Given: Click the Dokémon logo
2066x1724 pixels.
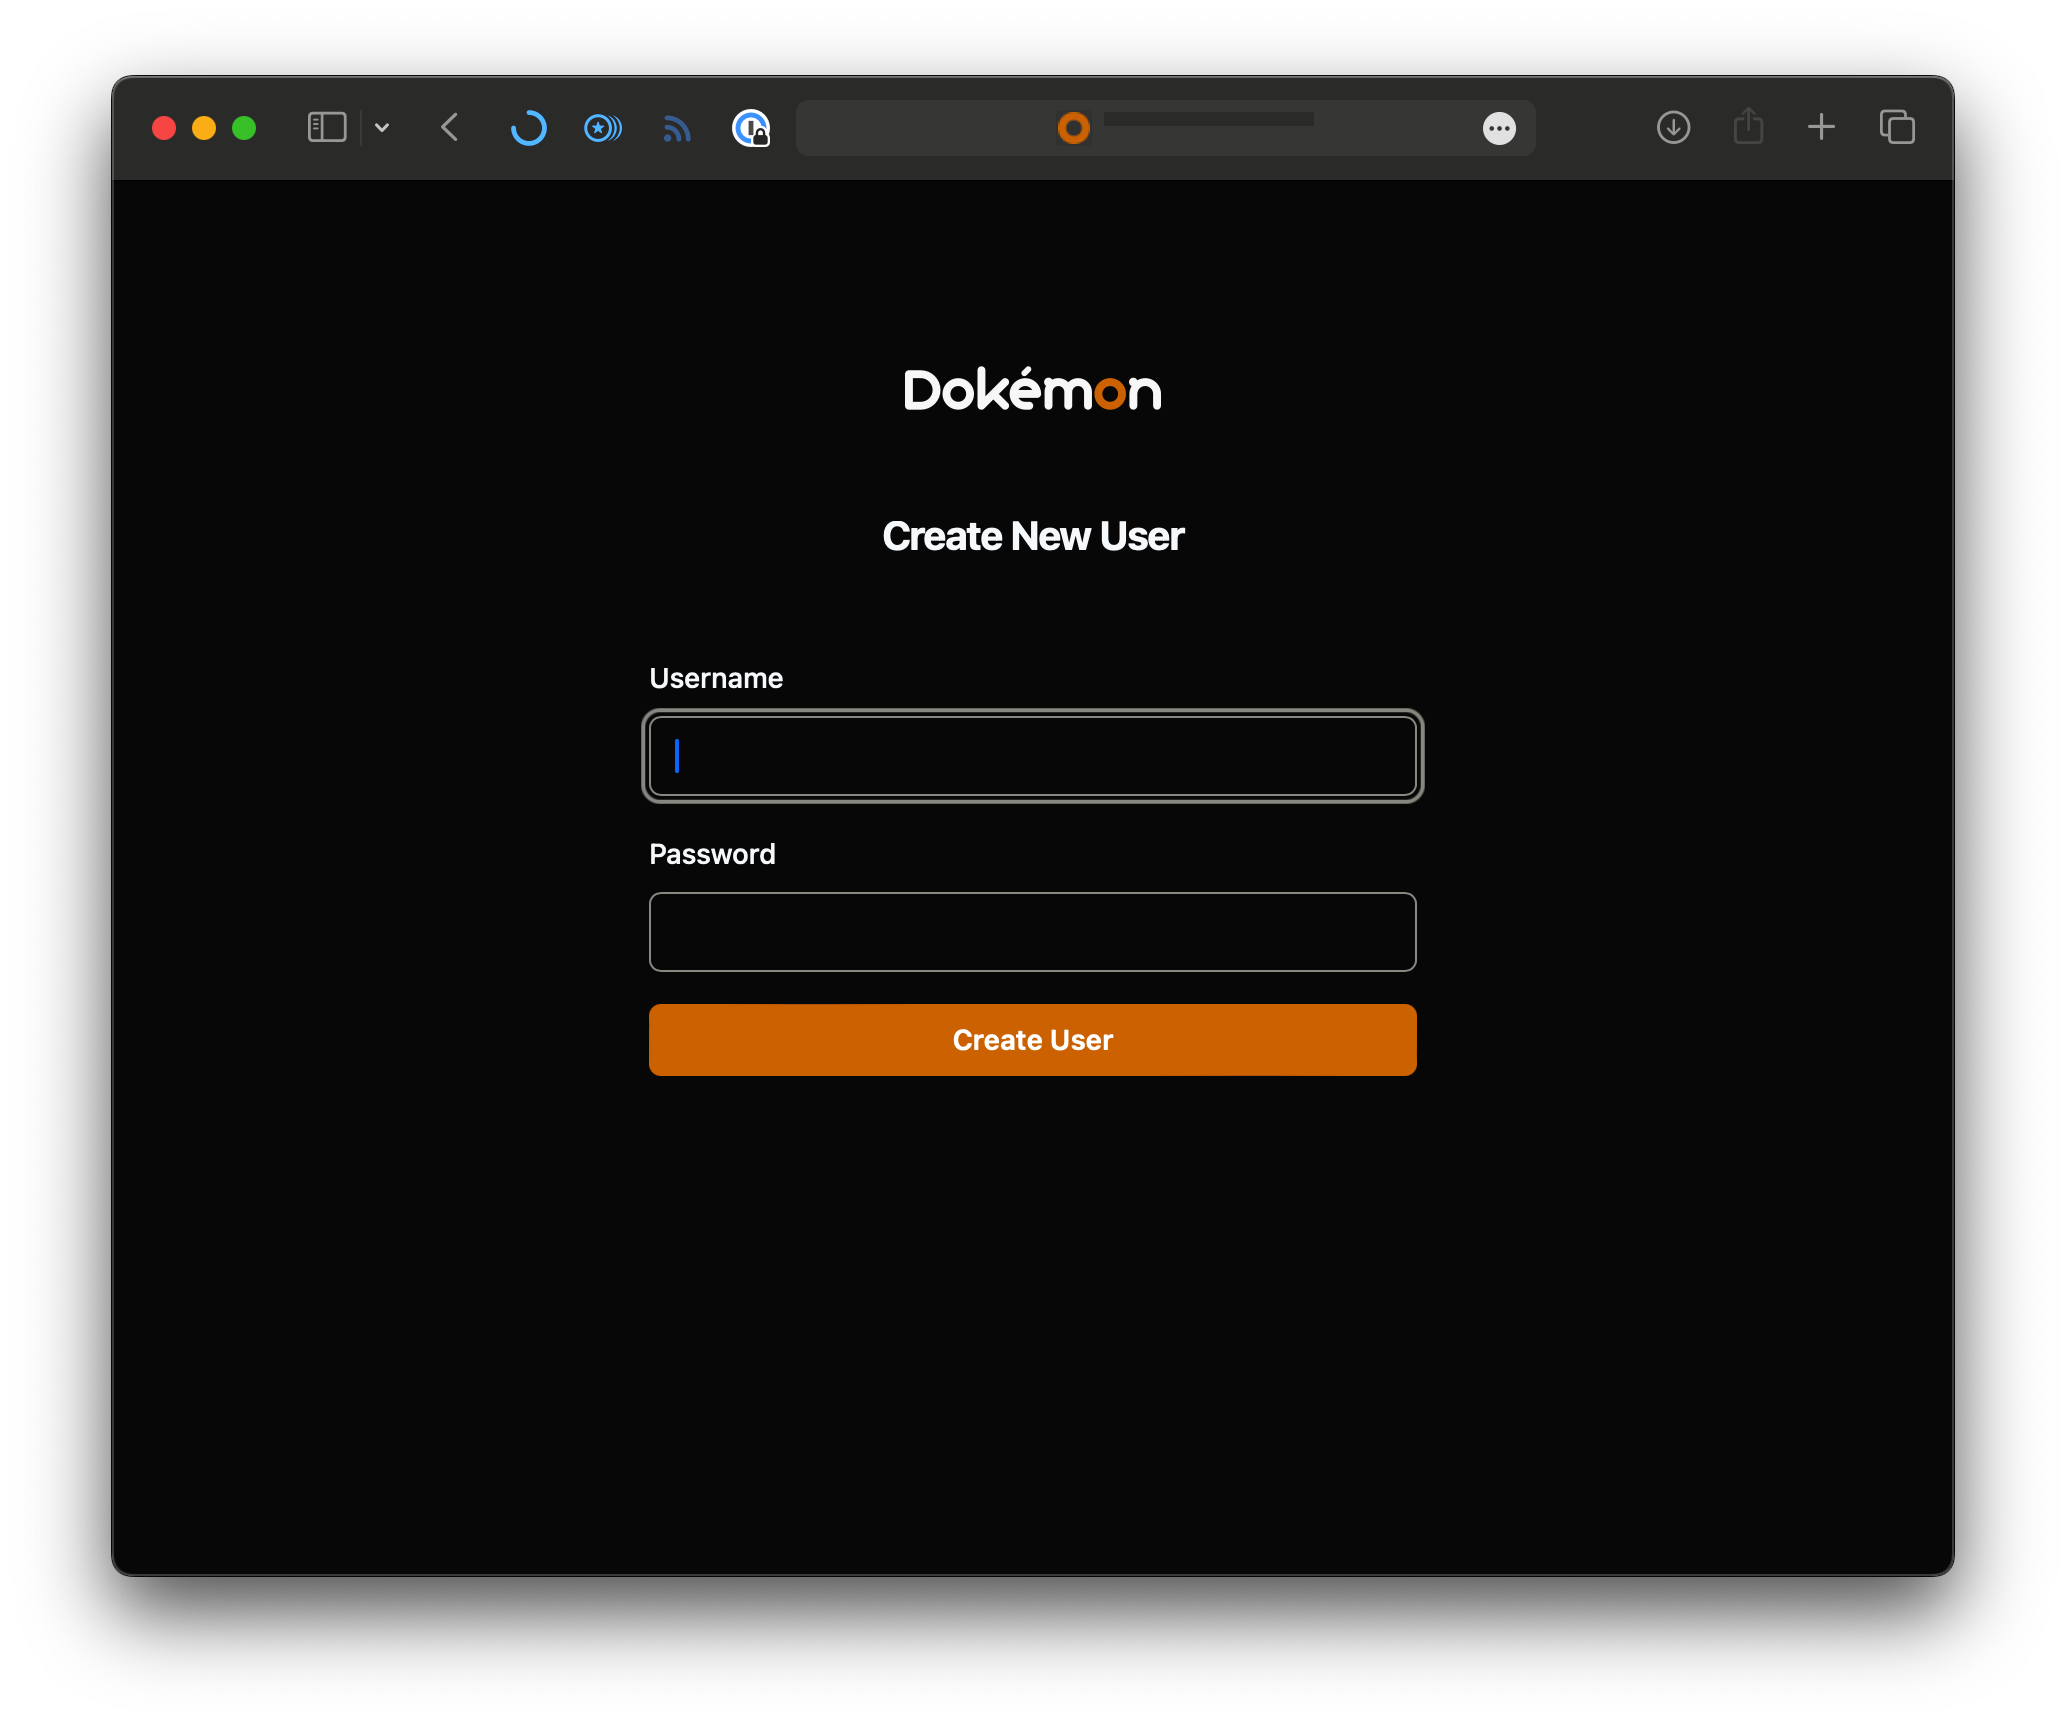Looking at the screenshot, I should point(1033,389).
